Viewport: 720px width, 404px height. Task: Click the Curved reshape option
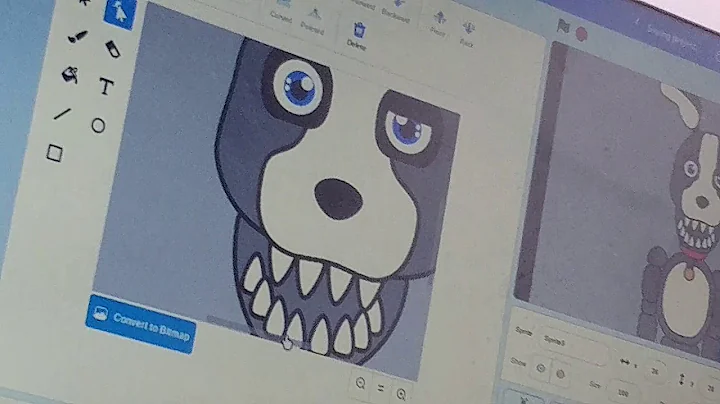[x=281, y=11]
